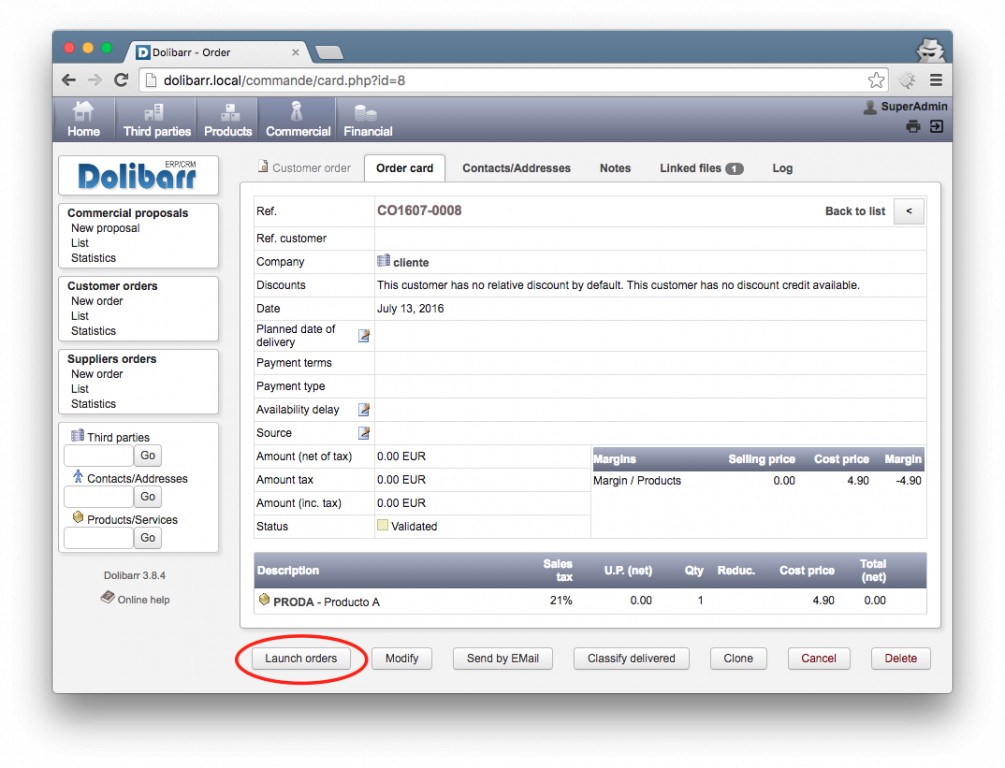Open the Products menu
Viewport: 1005px width, 768px height.
pyautogui.click(x=228, y=120)
